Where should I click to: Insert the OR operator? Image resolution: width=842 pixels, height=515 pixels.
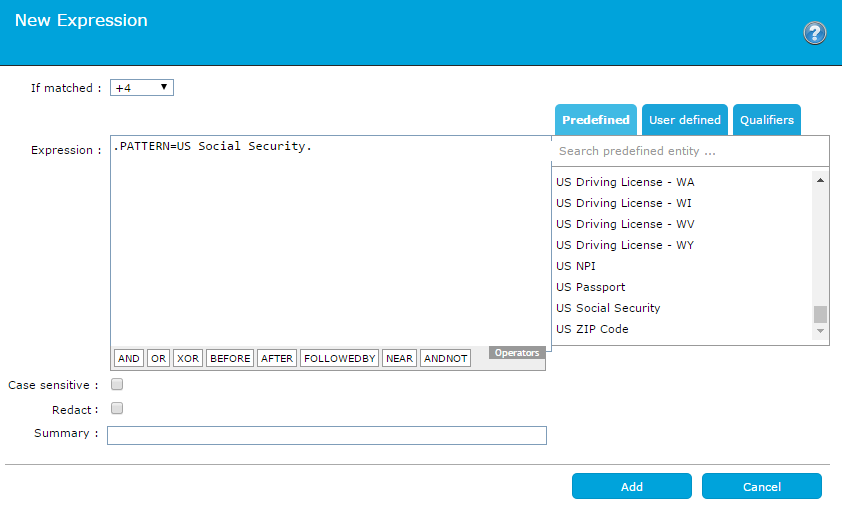[x=158, y=359]
